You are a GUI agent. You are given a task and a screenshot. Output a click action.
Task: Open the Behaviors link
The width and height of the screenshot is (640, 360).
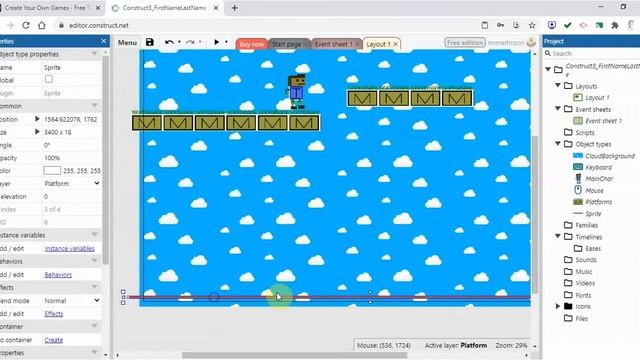click(58, 275)
